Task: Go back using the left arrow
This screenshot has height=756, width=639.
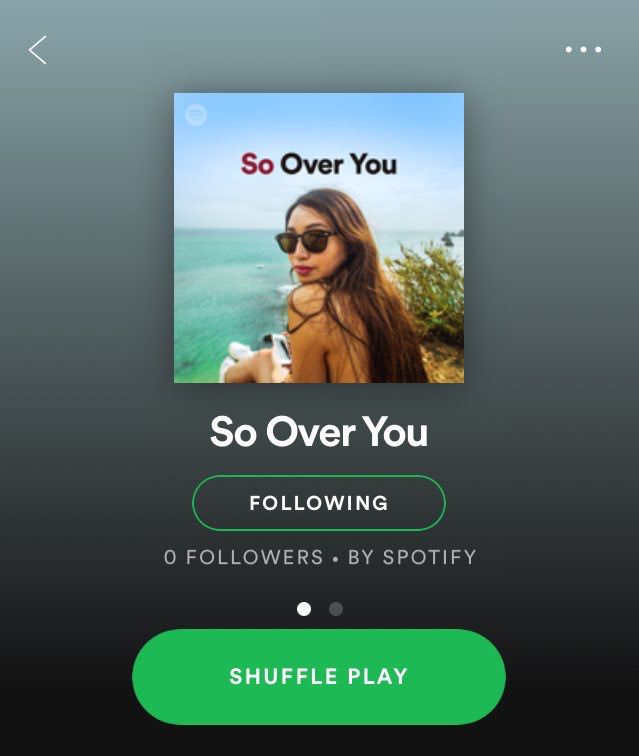Action: coord(37,50)
